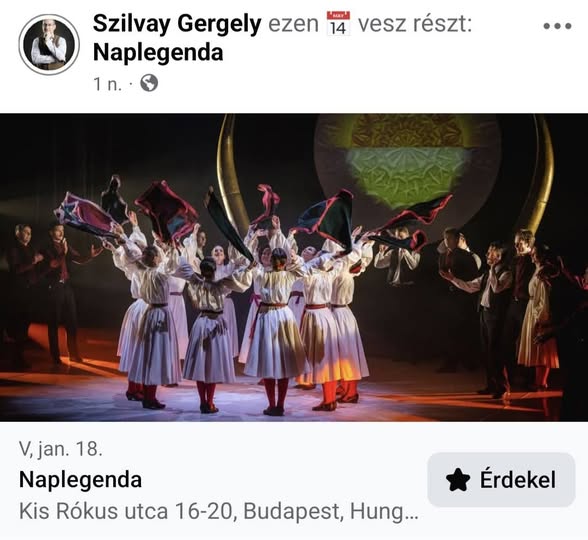Open the three-dot post options menu
This screenshot has height=540, width=588.
tap(557, 26)
